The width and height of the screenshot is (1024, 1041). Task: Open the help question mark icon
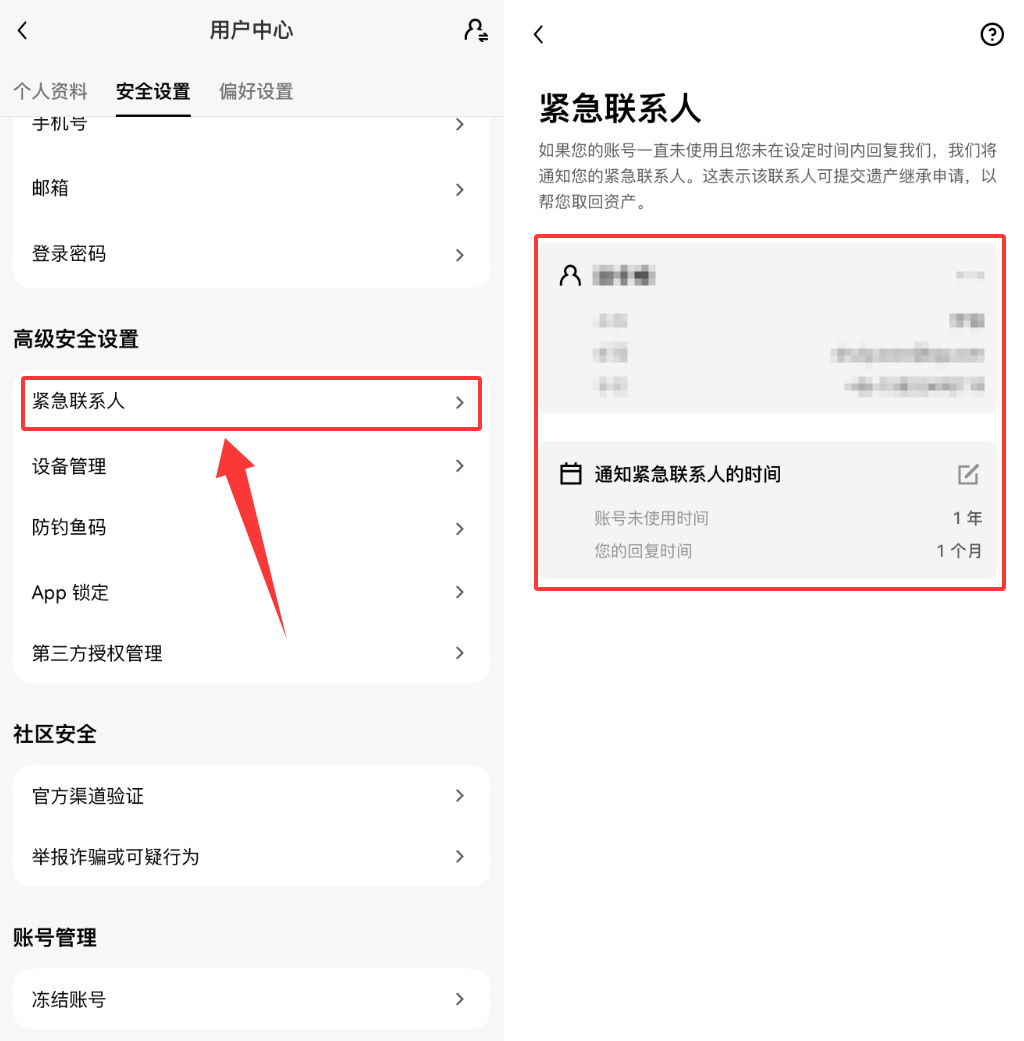[x=991, y=34]
